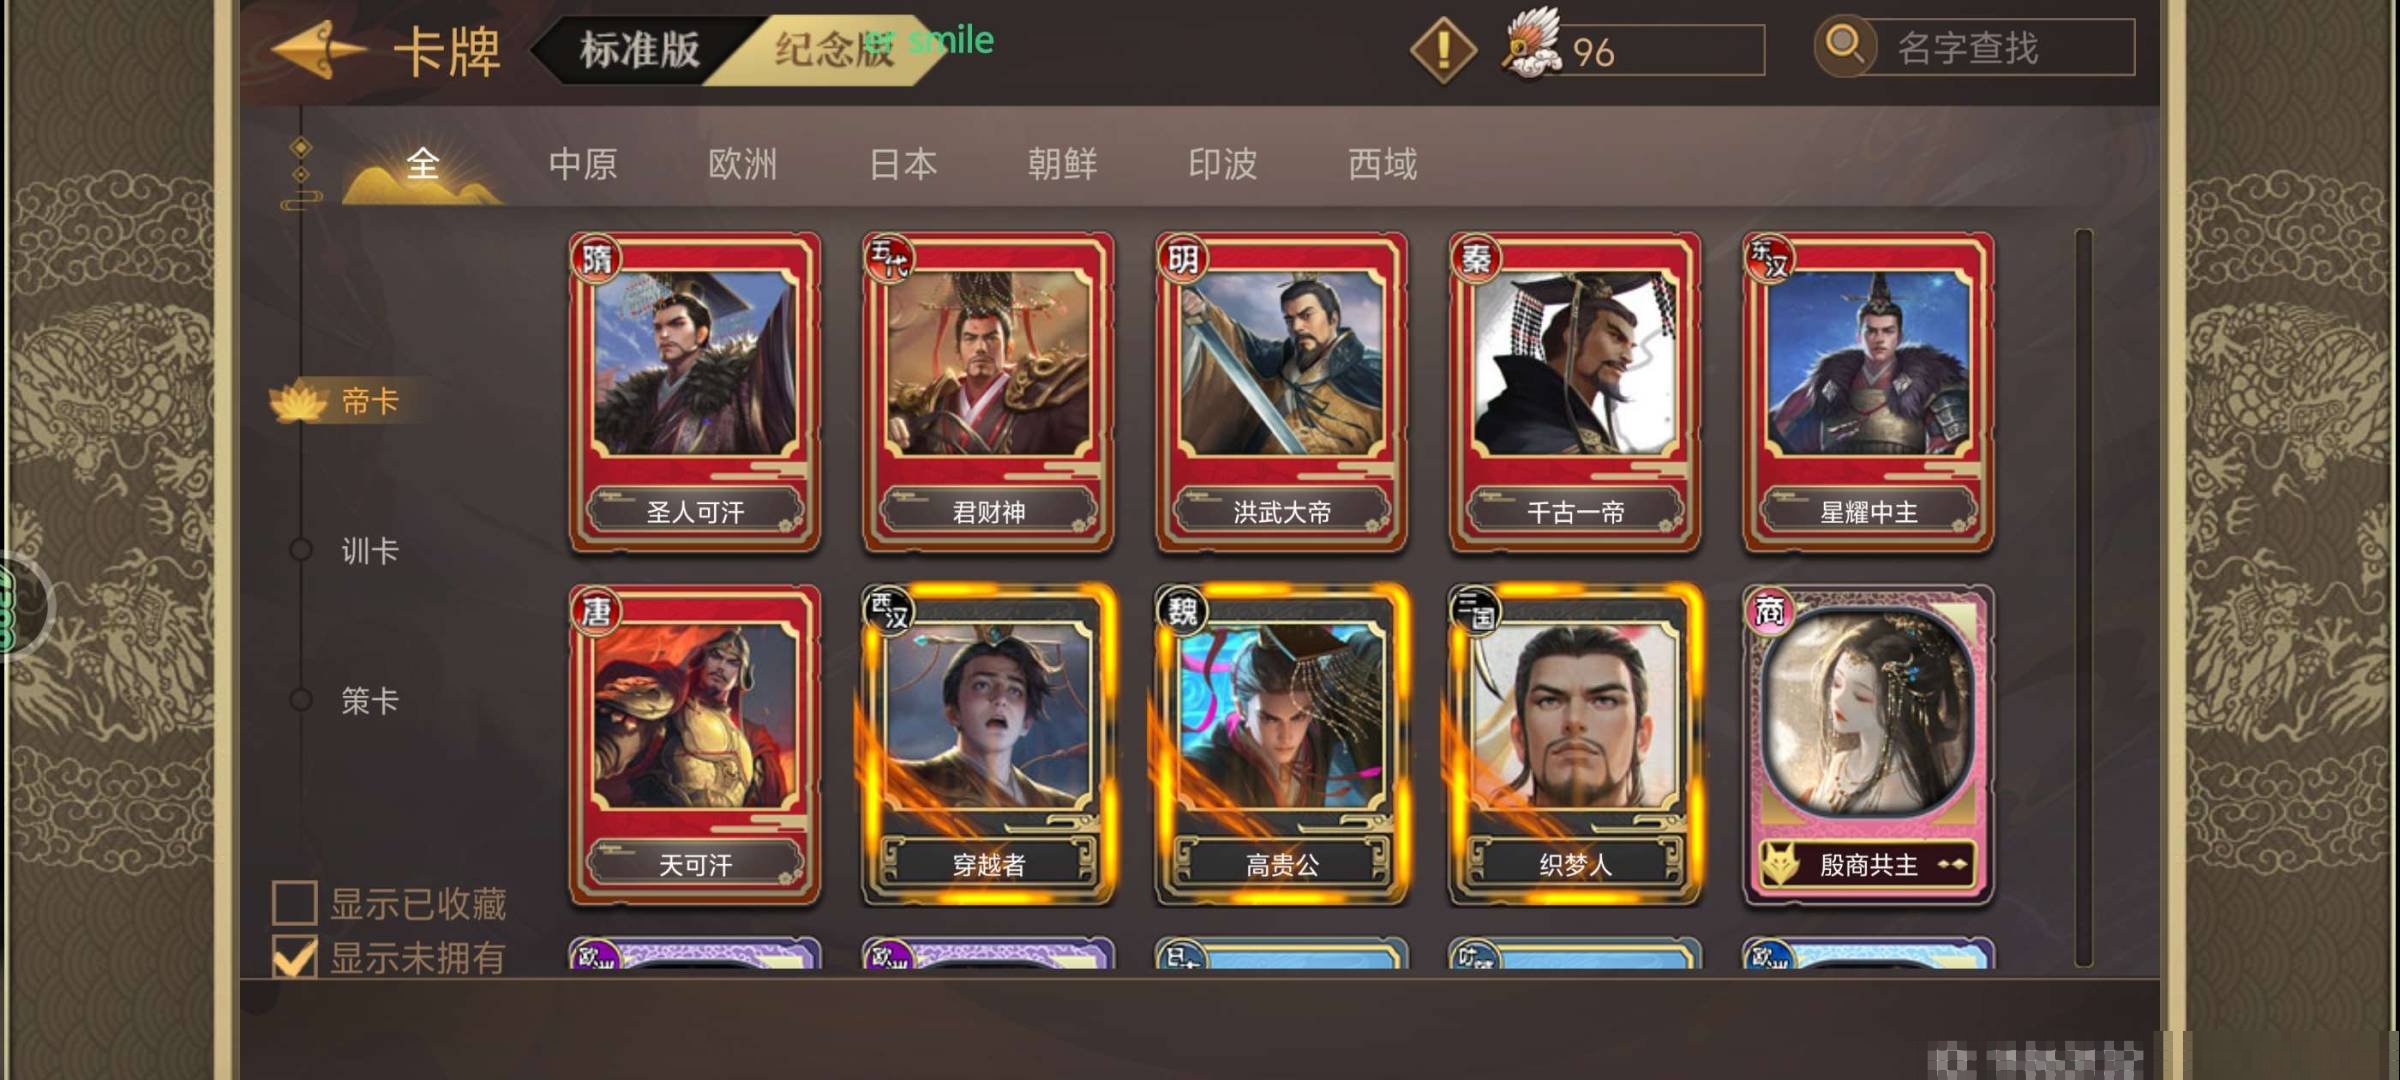Tap the exclamation warning diamond icon

1443,50
